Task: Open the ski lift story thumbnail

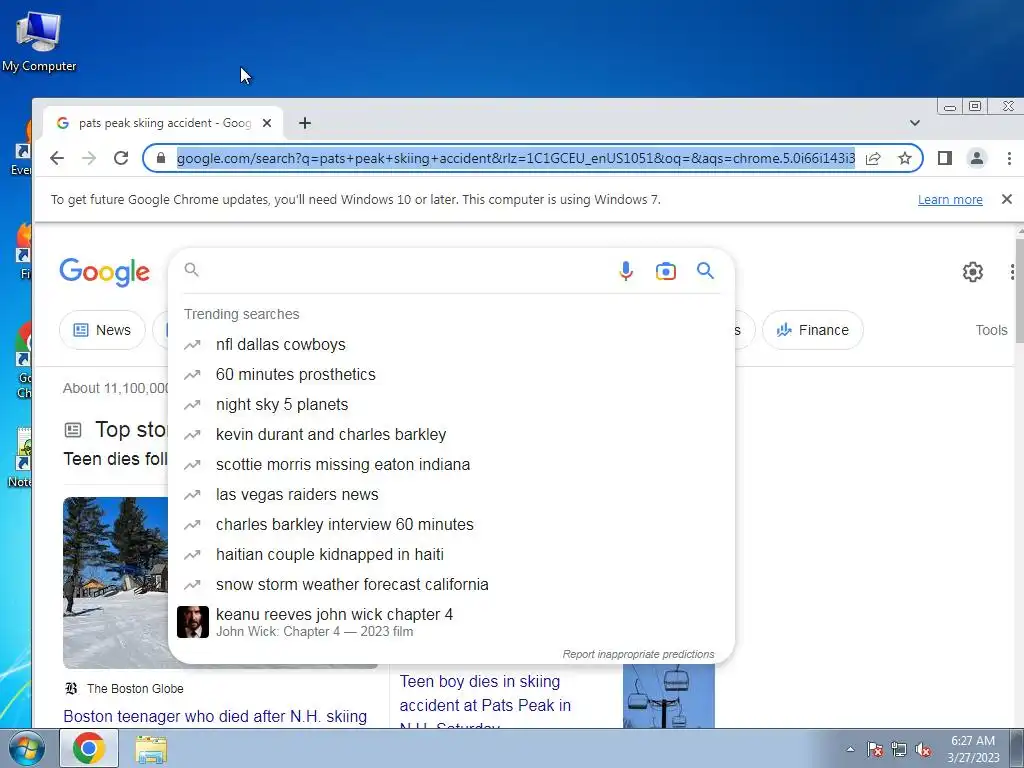Action: (x=669, y=696)
